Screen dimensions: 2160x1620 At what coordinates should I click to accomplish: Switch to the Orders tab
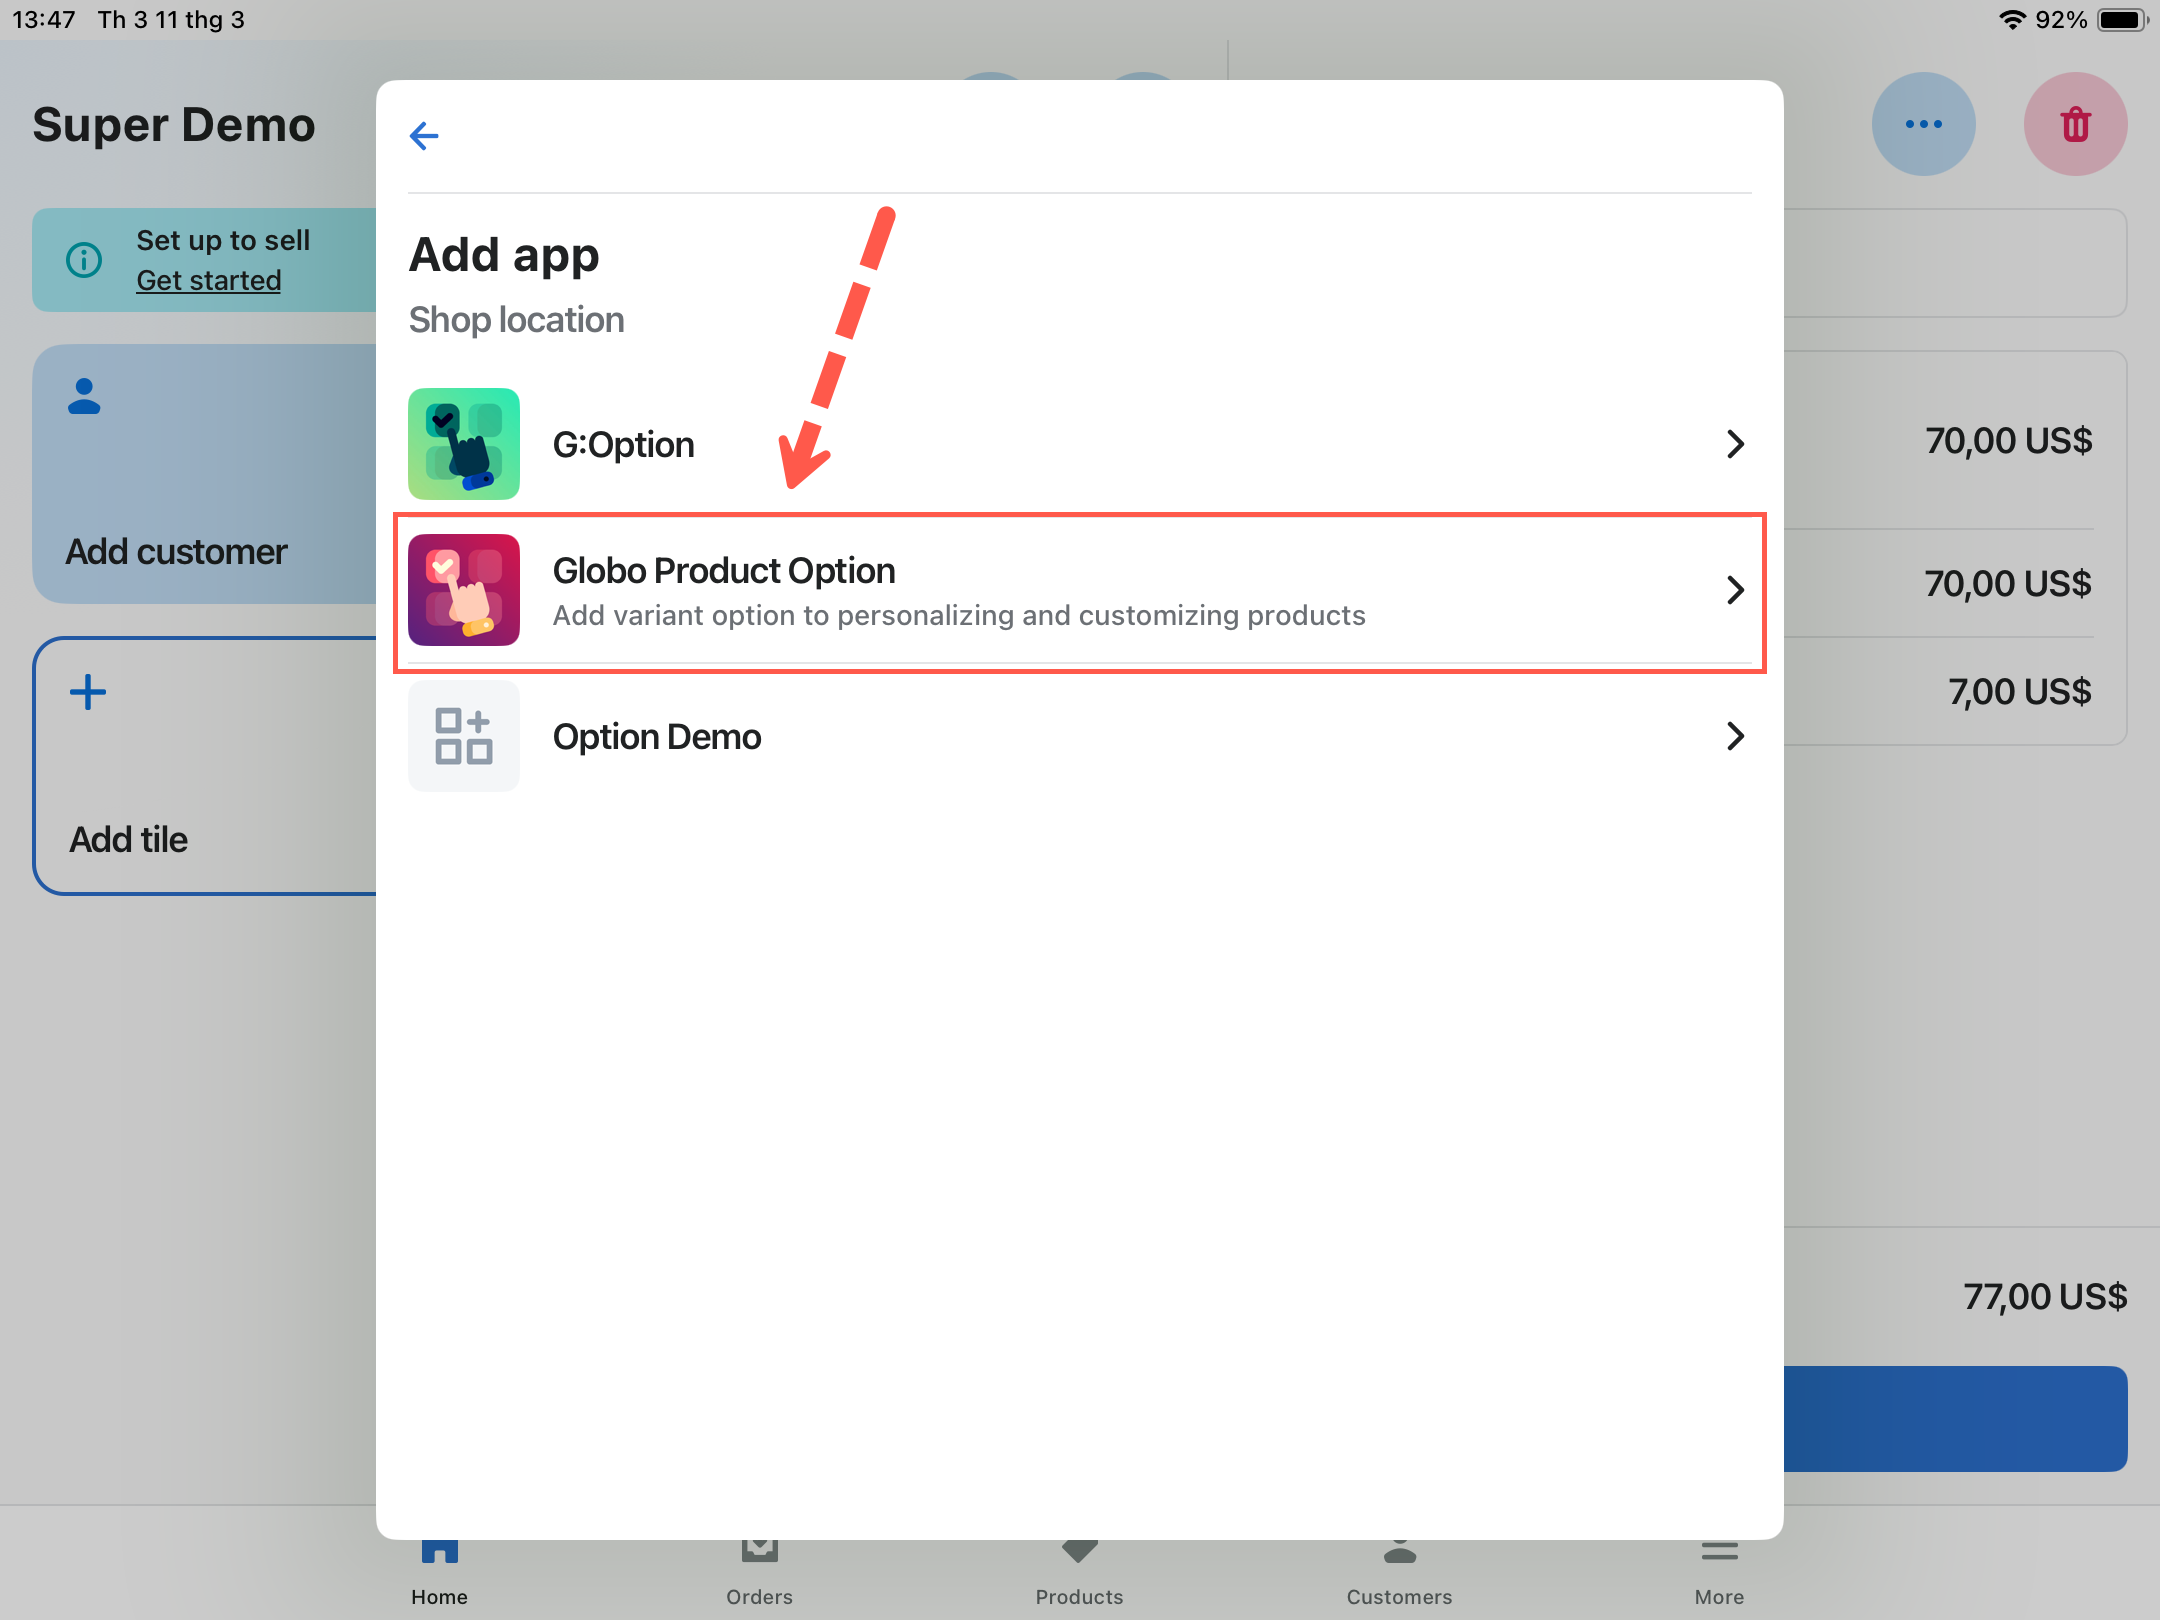pyautogui.click(x=760, y=1574)
